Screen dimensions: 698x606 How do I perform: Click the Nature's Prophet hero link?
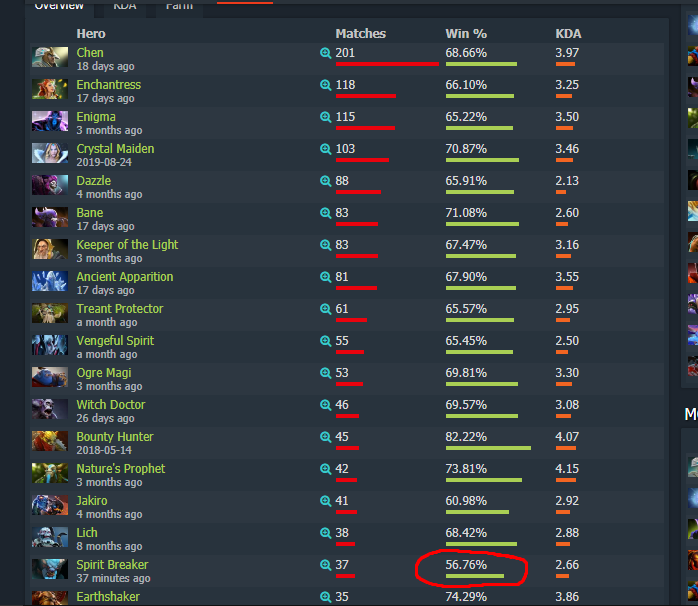(x=121, y=469)
